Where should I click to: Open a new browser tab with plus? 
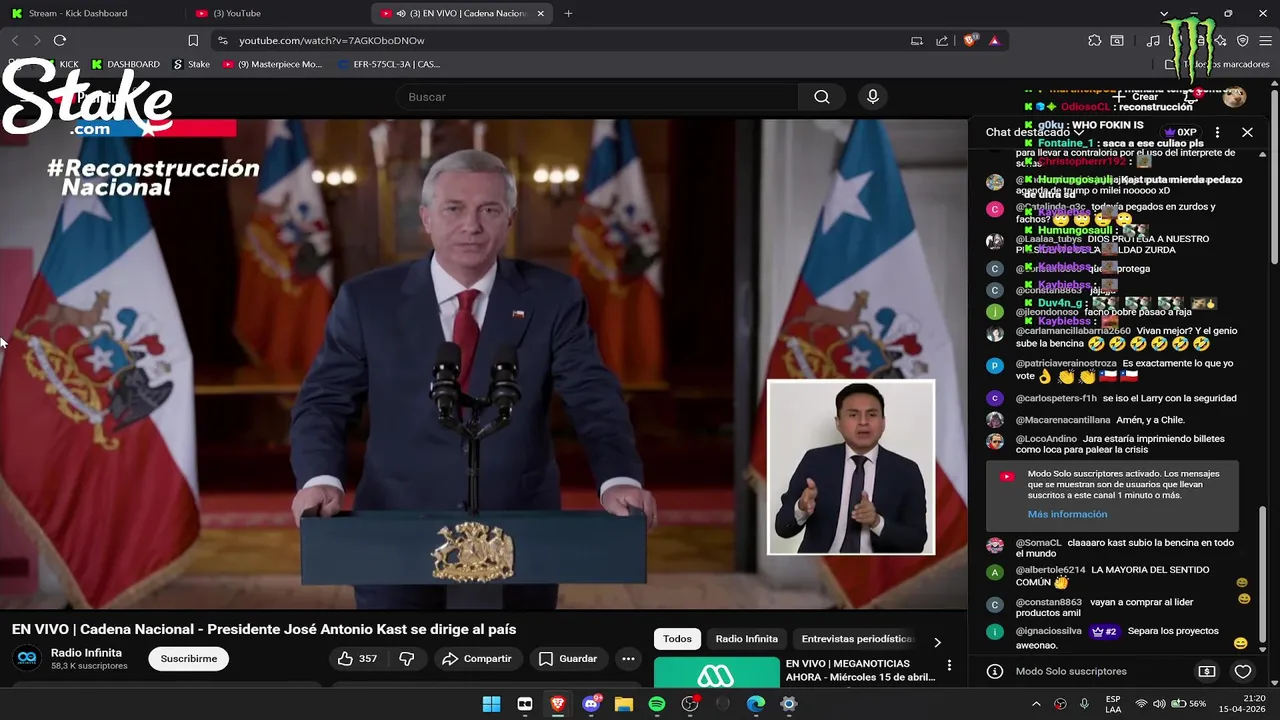pos(568,13)
